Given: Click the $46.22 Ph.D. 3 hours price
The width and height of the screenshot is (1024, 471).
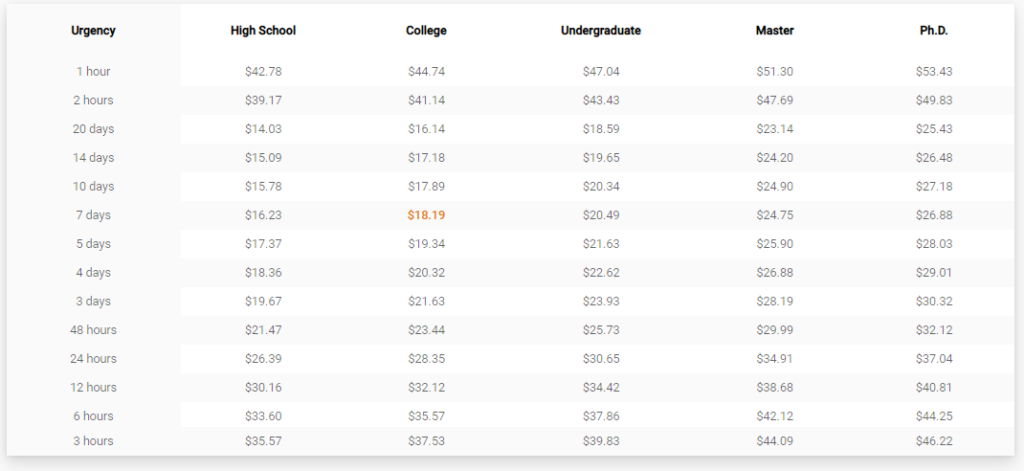Looking at the screenshot, I should [x=934, y=441].
